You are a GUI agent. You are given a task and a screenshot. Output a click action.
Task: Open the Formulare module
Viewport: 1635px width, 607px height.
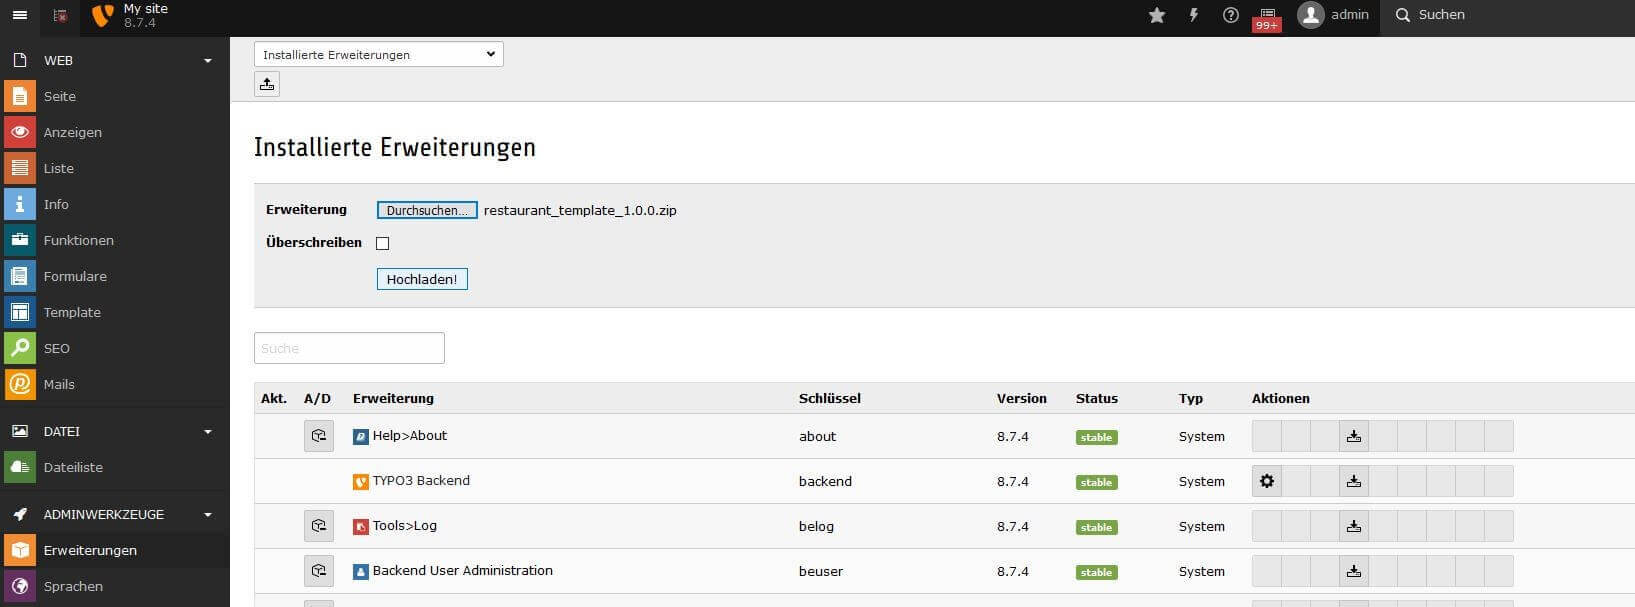[x=115, y=276]
